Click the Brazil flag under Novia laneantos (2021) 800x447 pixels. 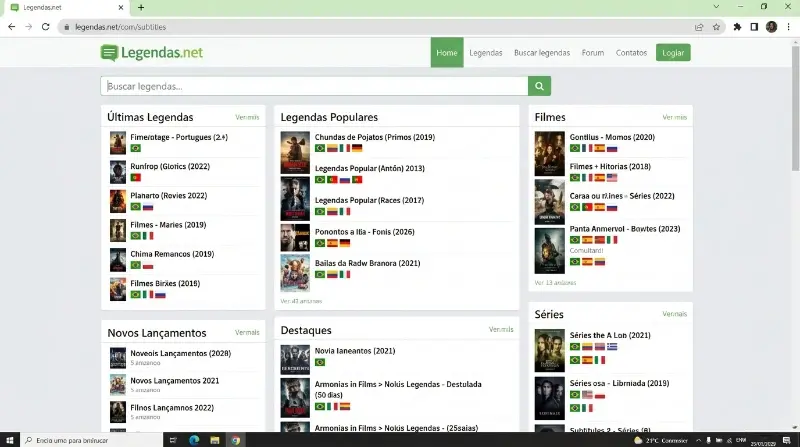pyautogui.click(x=320, y=362)
